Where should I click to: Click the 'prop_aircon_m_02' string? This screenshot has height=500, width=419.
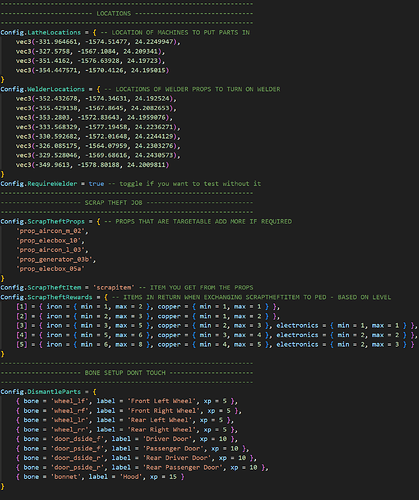pos(52,231)
